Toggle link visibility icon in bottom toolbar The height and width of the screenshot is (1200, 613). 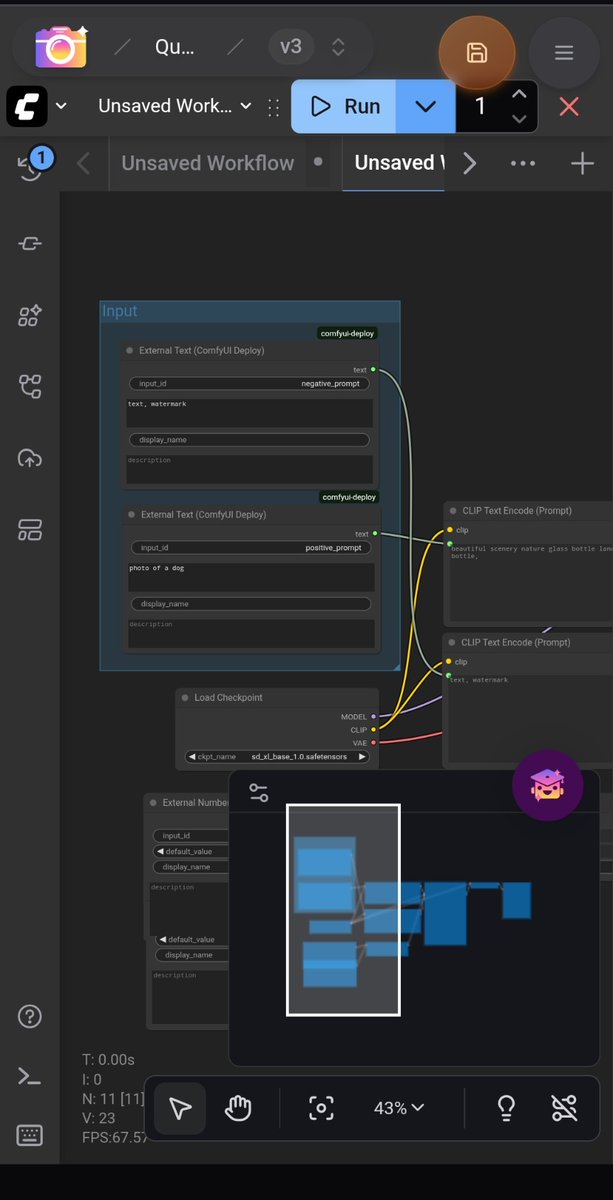click(x=565, y=1108)
